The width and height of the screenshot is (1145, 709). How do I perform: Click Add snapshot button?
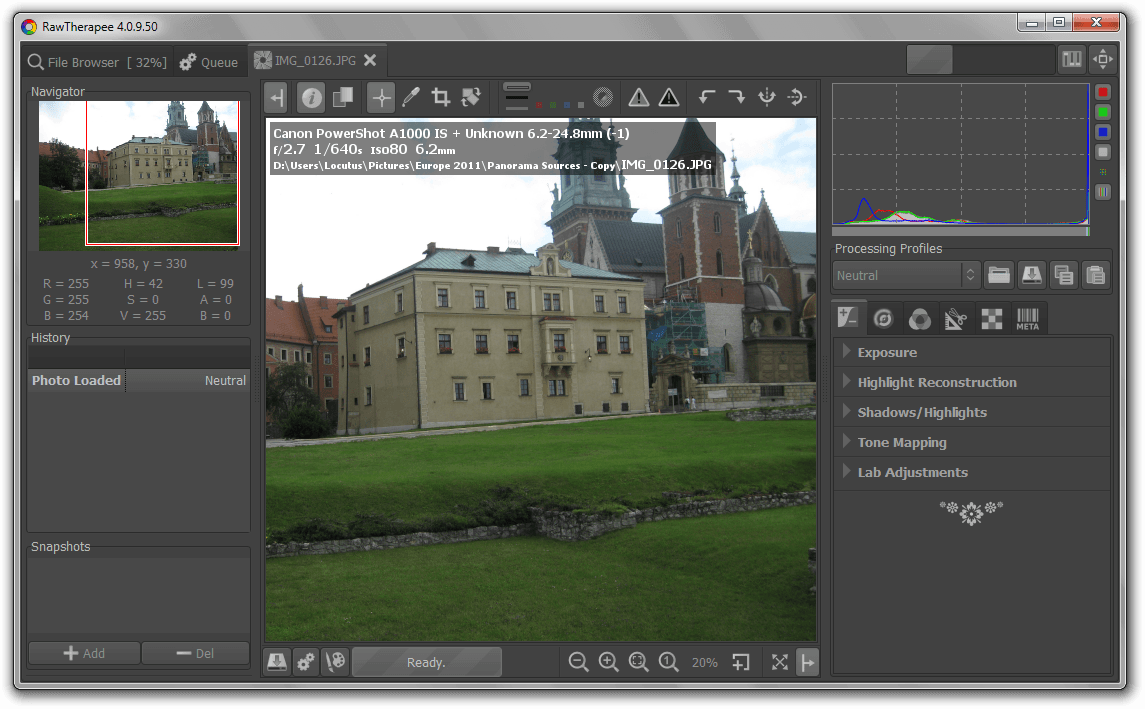pyautogui.click(x=84, y=653)
